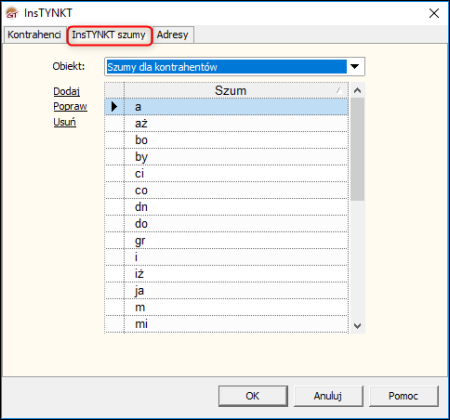Click the vertical scrollbar thumb

pos(357,149)
